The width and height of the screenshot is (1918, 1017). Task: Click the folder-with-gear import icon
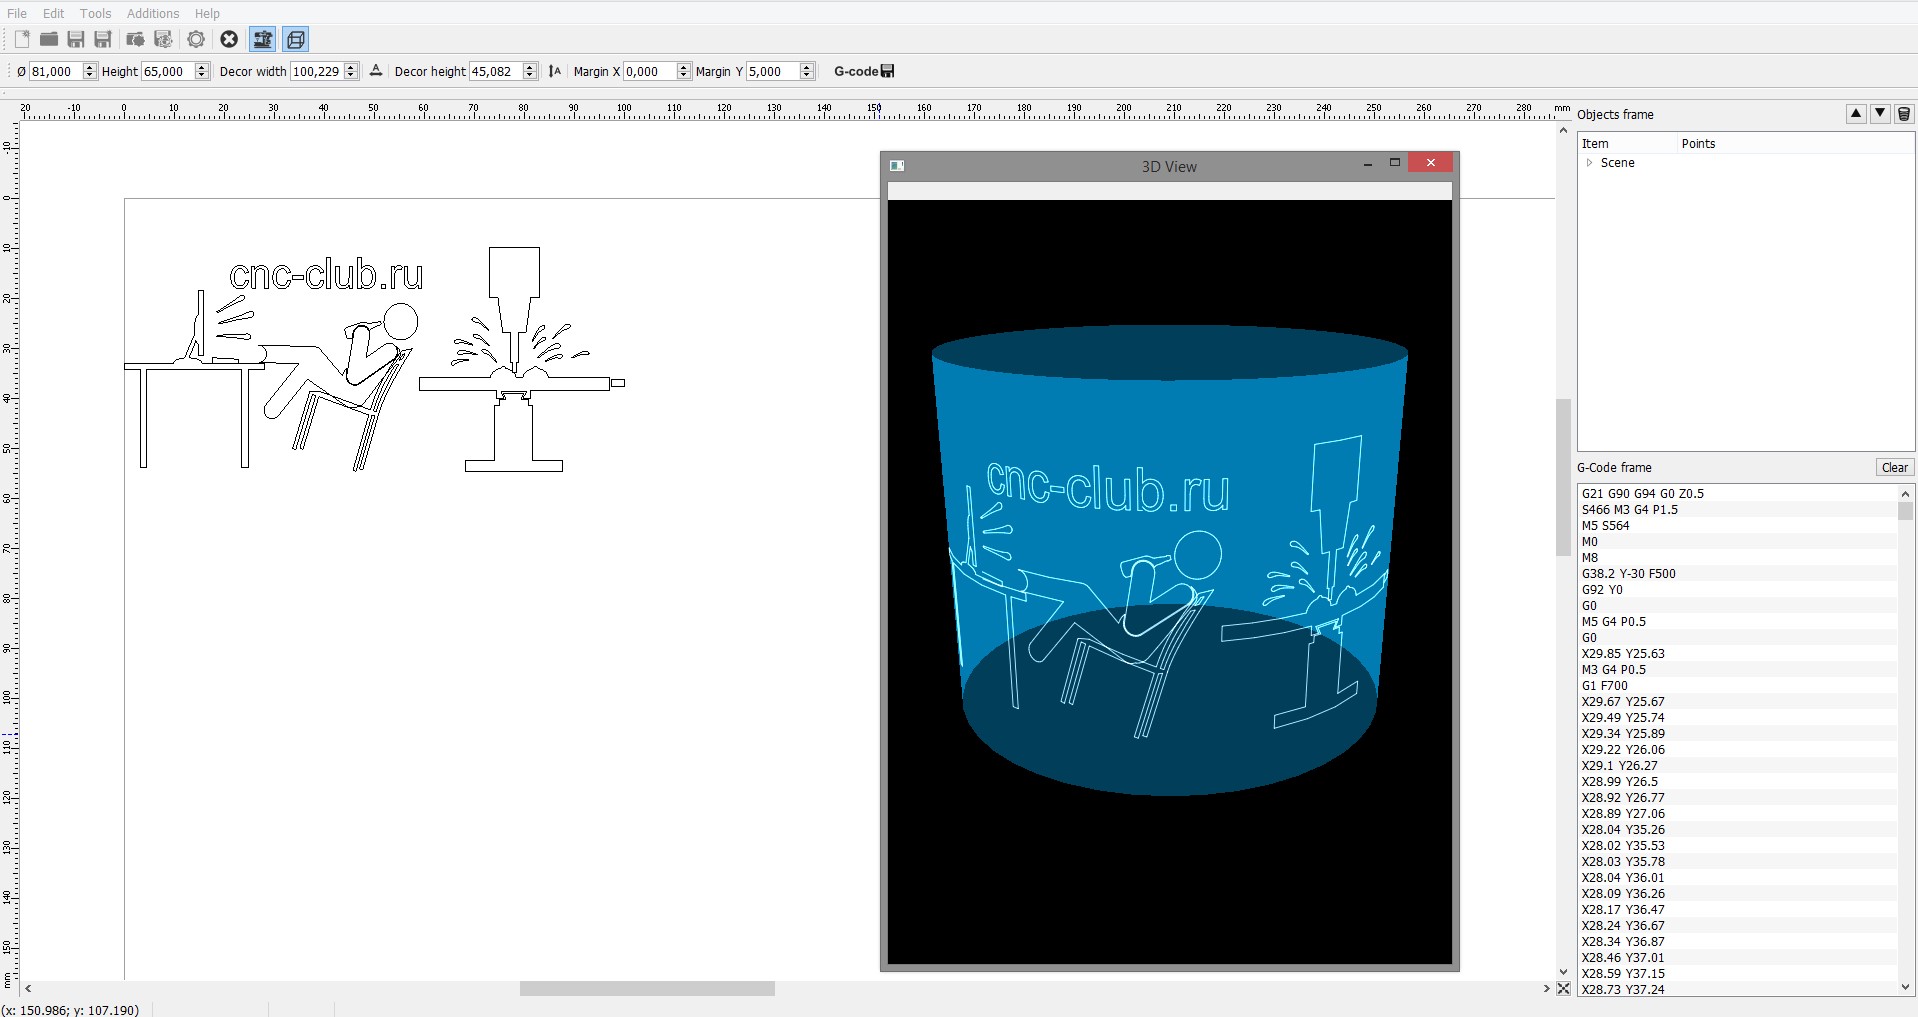[x=136, y=39]
